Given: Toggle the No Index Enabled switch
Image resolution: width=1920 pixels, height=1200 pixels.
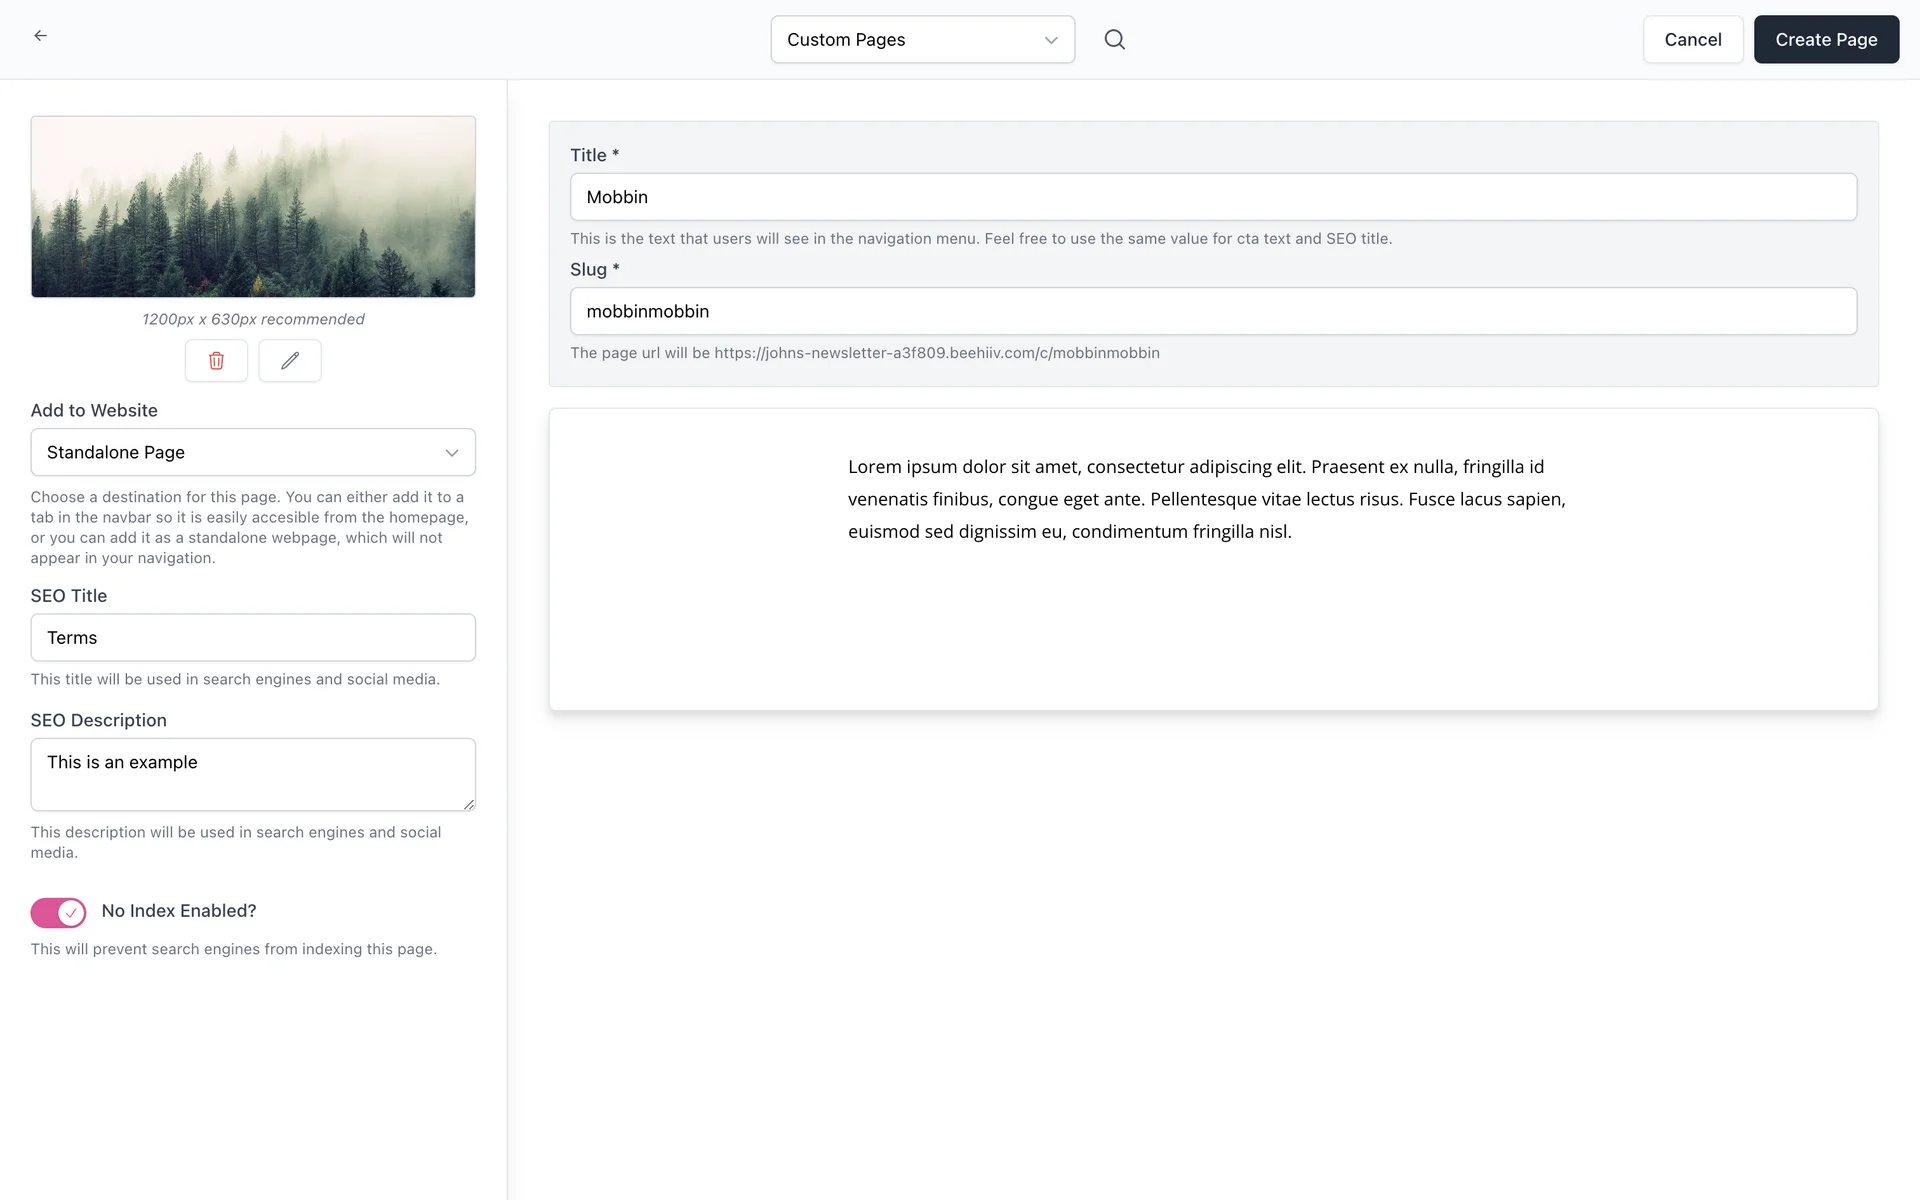Looking at the screenshot, I should click(58, 912).
